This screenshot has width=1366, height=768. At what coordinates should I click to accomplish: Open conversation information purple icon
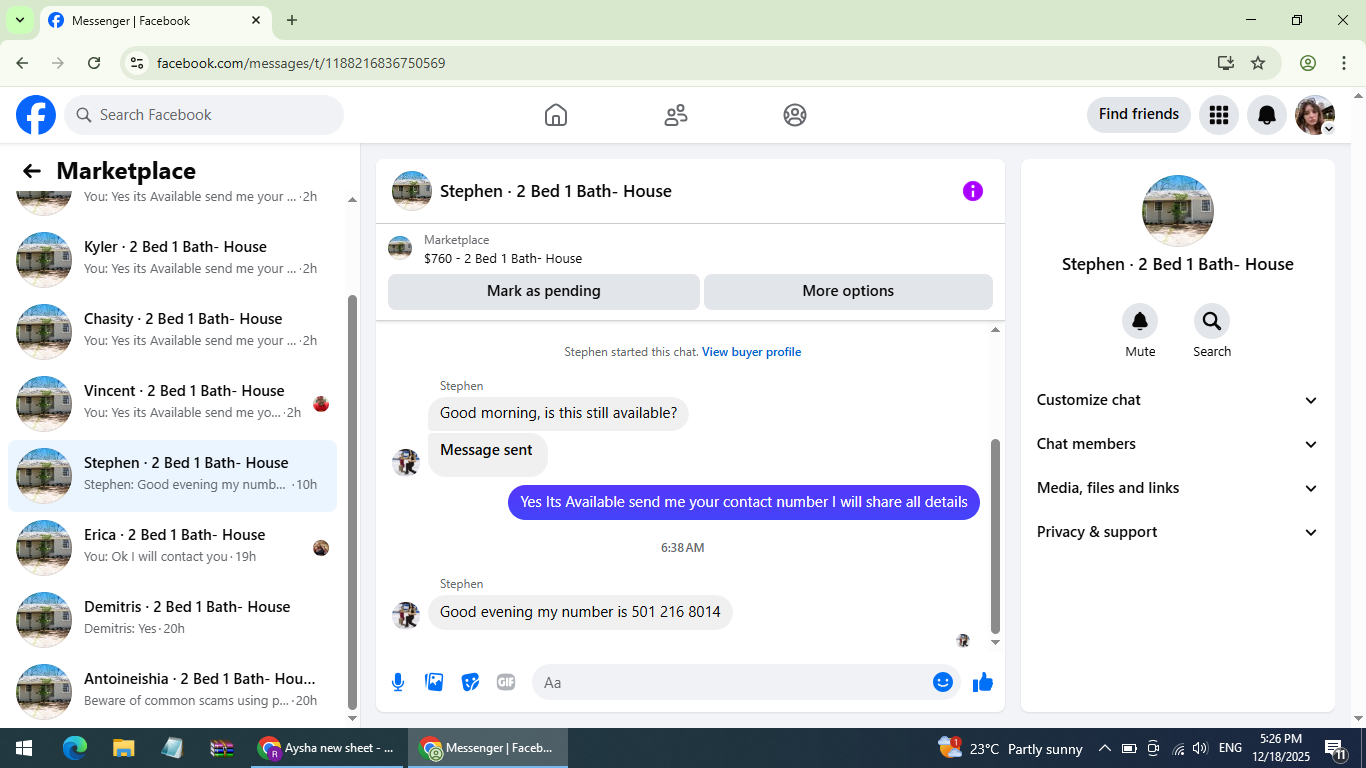[973, 191]
